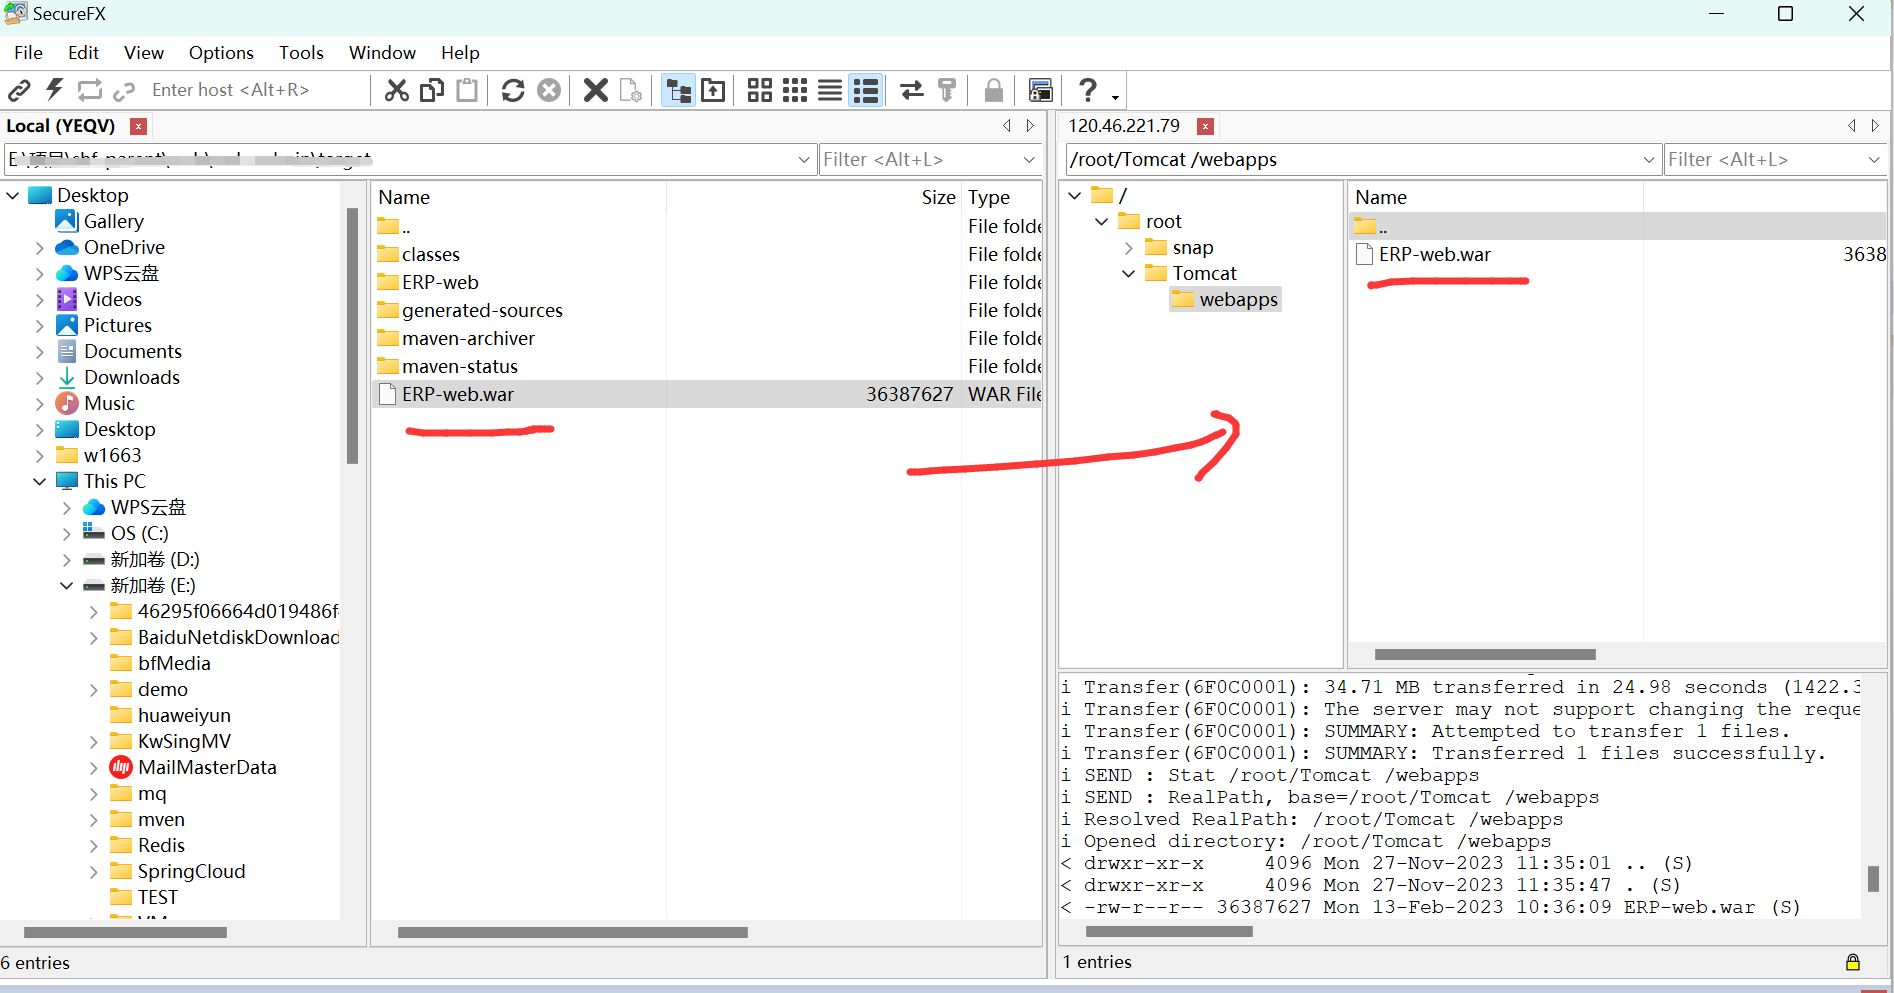Click the padlock icon in toolbar
Image resolution: width=1894 pixels, height=993 pixels.
[993, 90]
